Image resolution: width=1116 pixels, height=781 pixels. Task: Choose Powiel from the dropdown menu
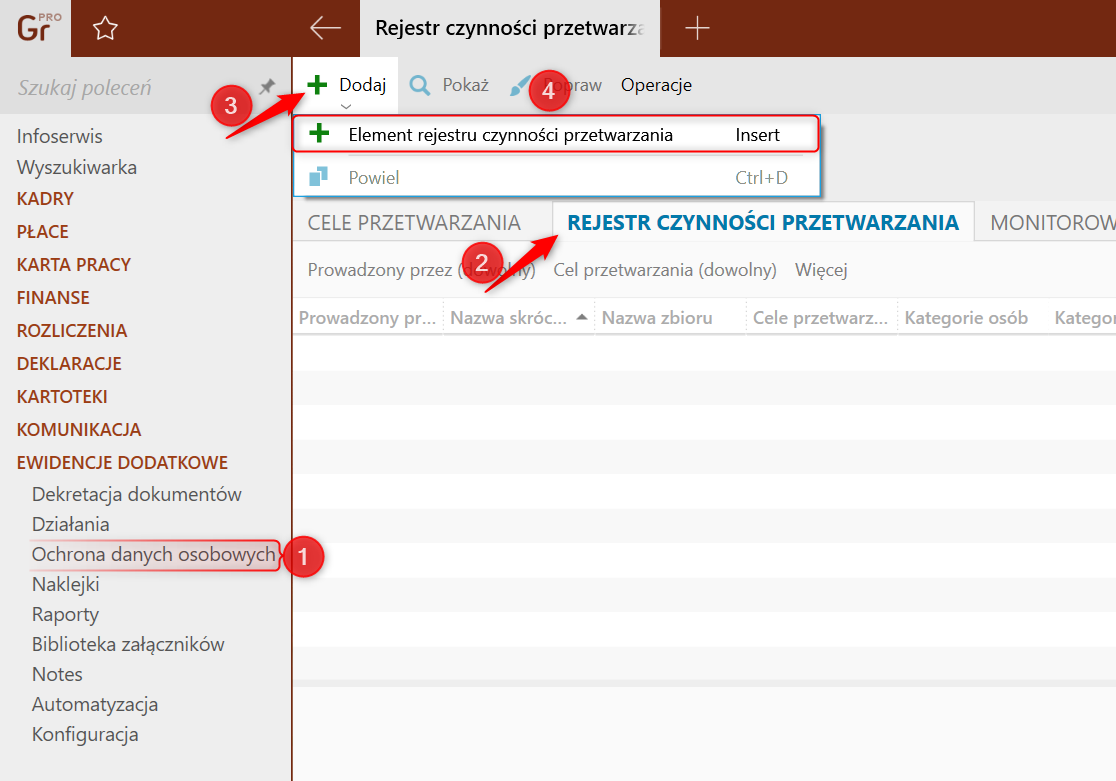556,177
